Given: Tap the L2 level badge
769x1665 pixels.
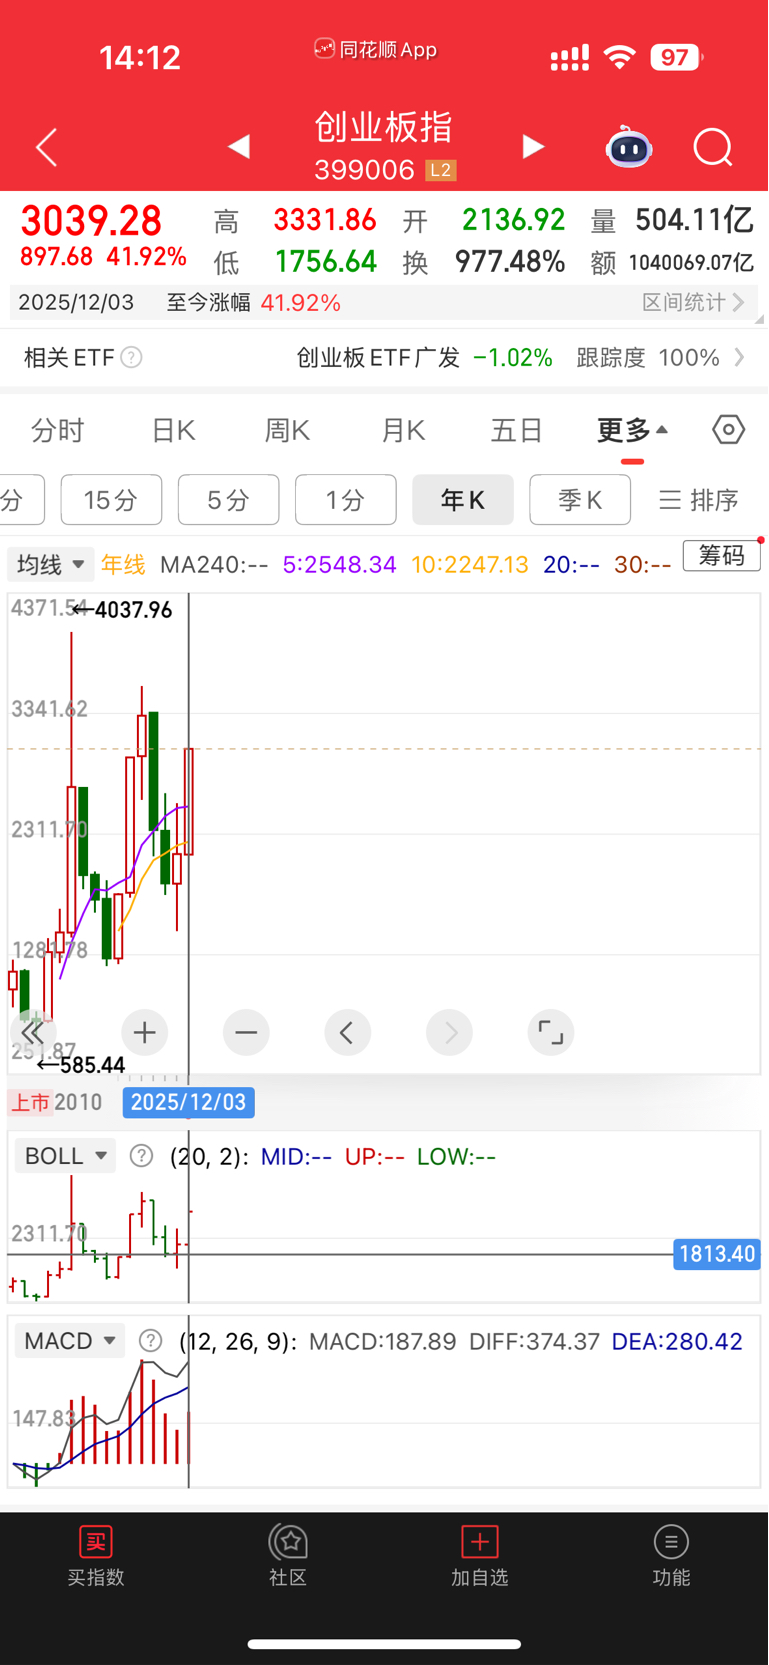Looking at the screenshot, I should point(441,170).
